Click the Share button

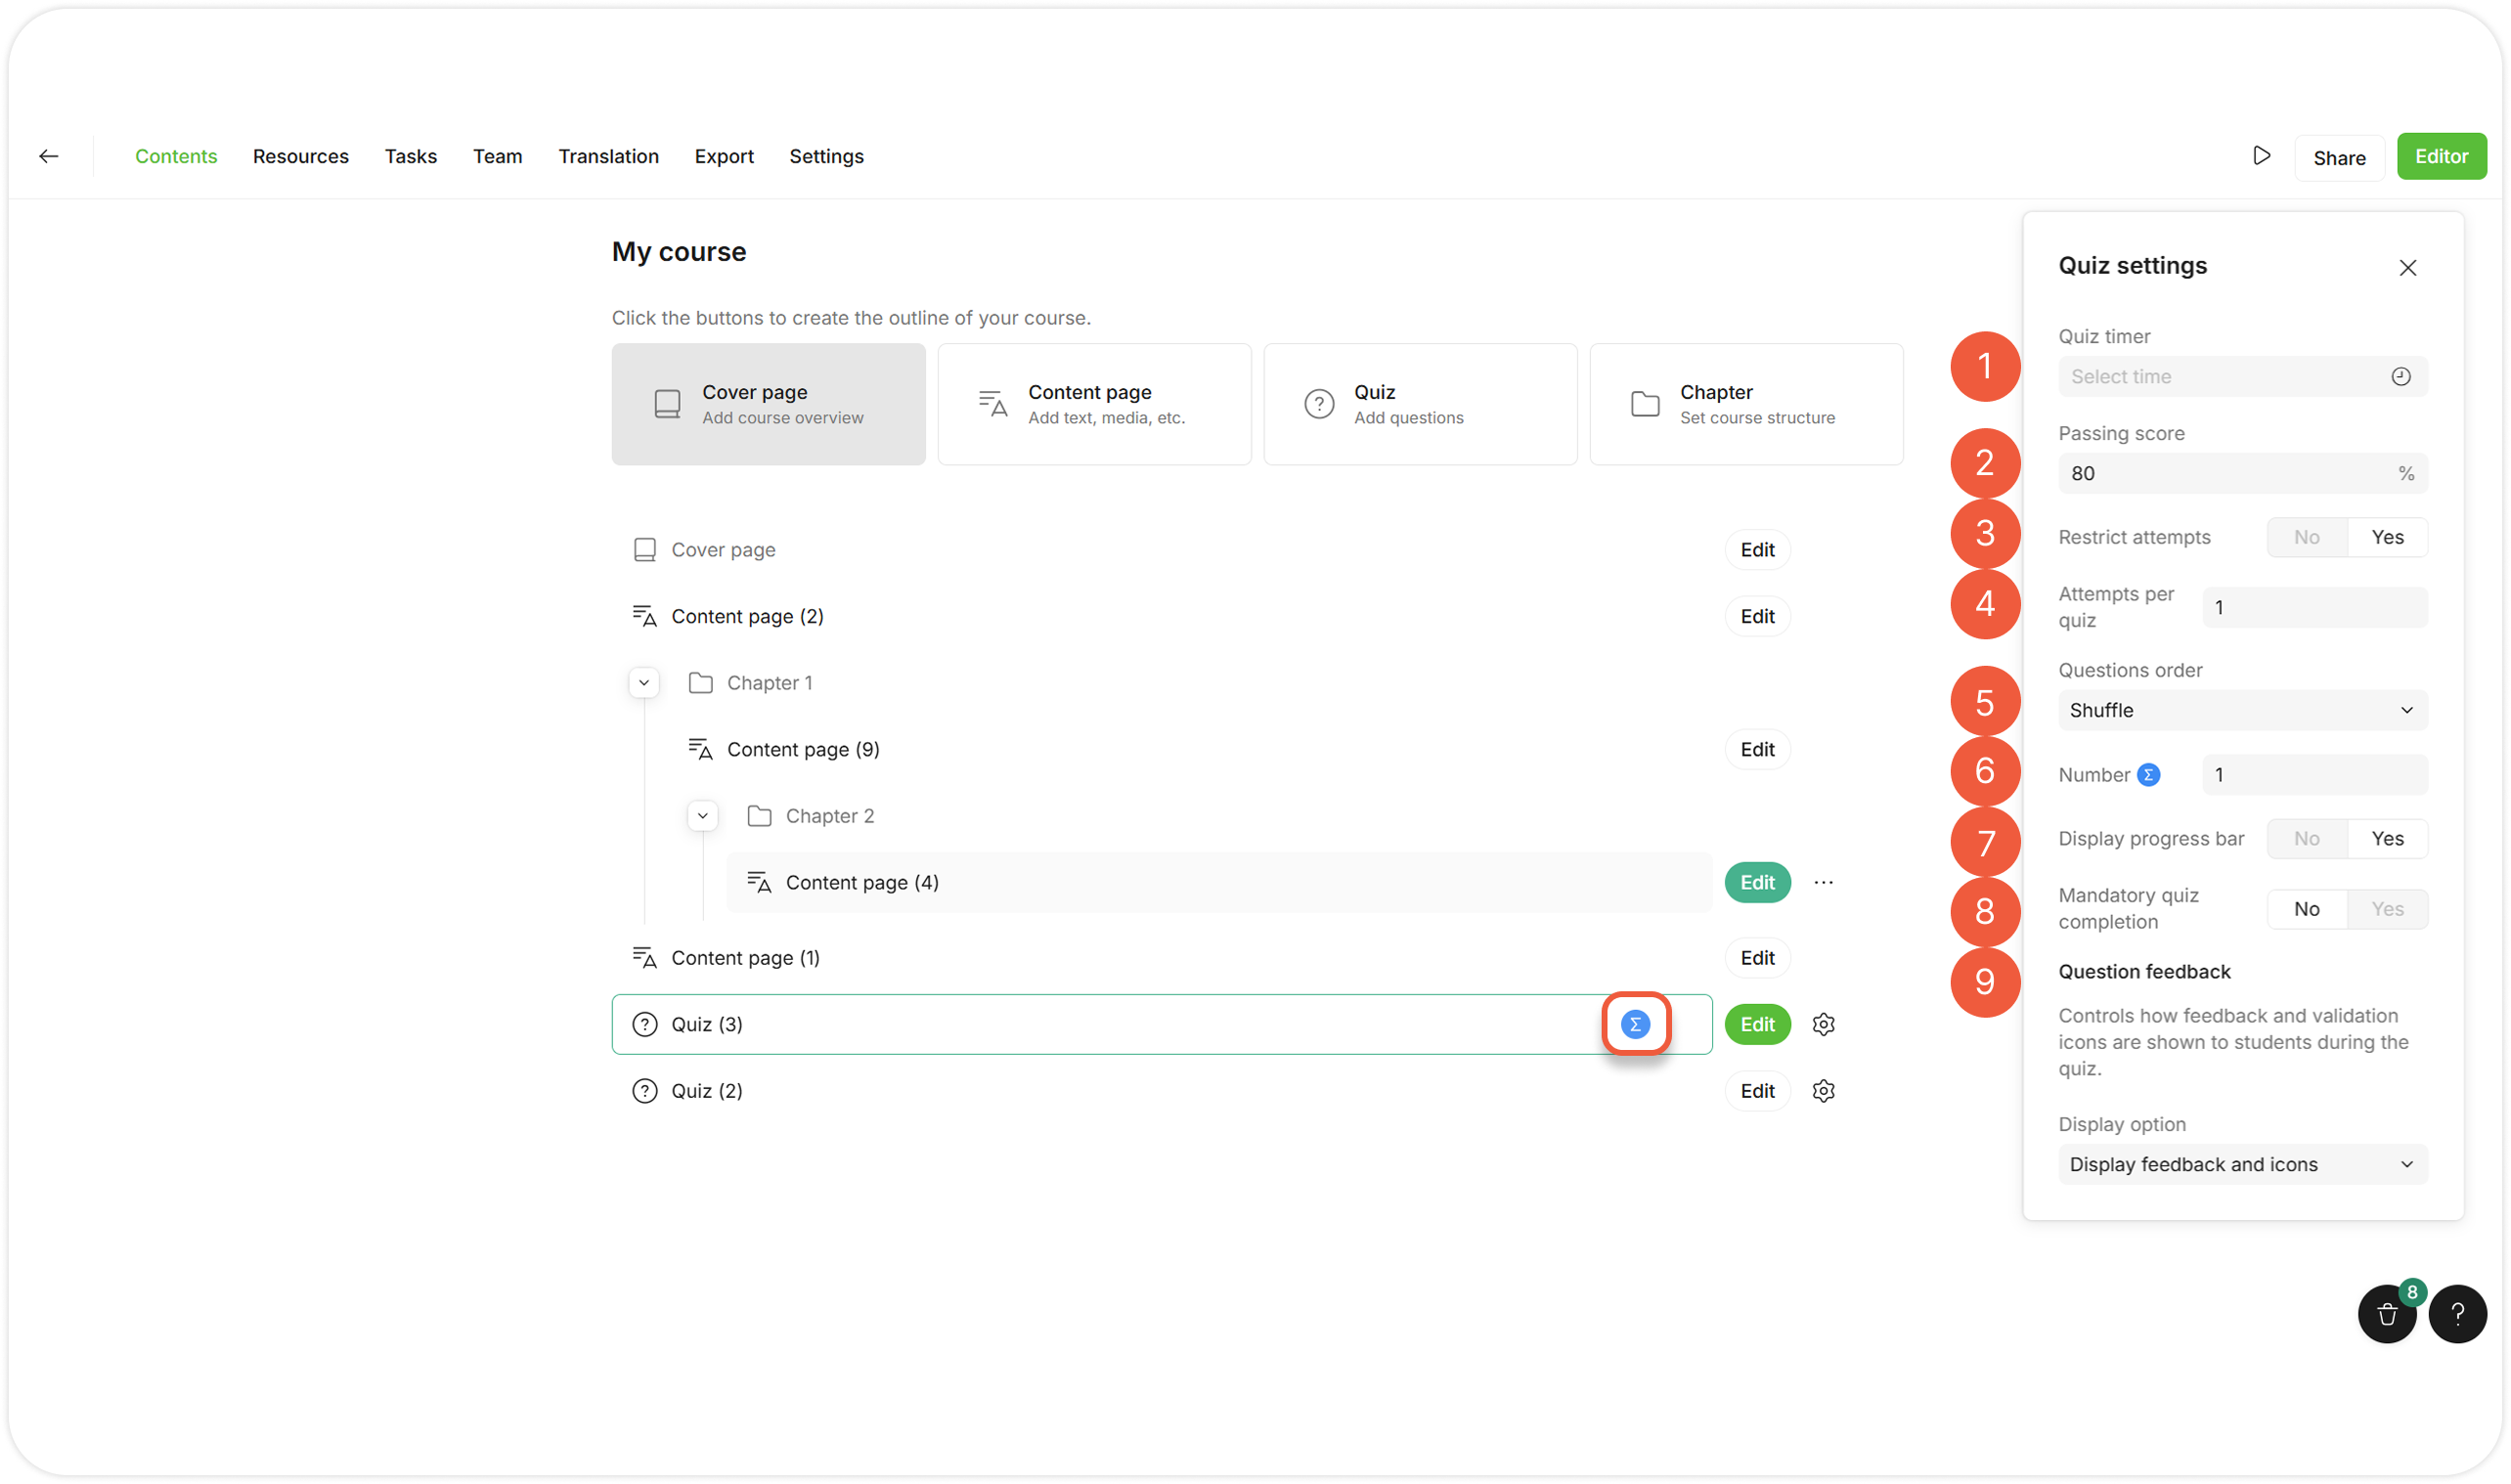coord(2339,158)
